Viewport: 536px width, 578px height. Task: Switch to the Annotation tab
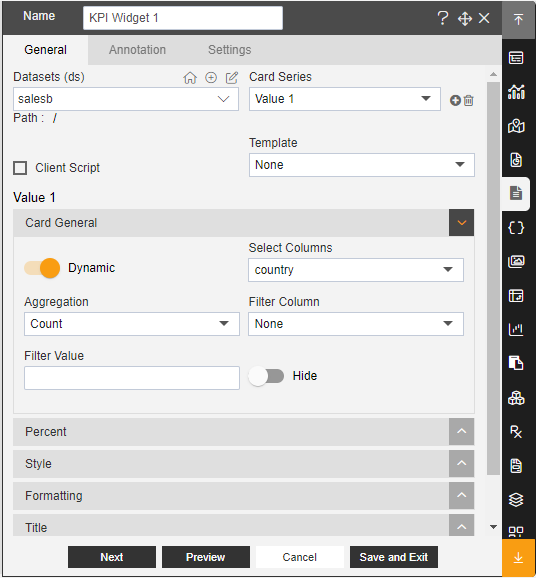137,50
